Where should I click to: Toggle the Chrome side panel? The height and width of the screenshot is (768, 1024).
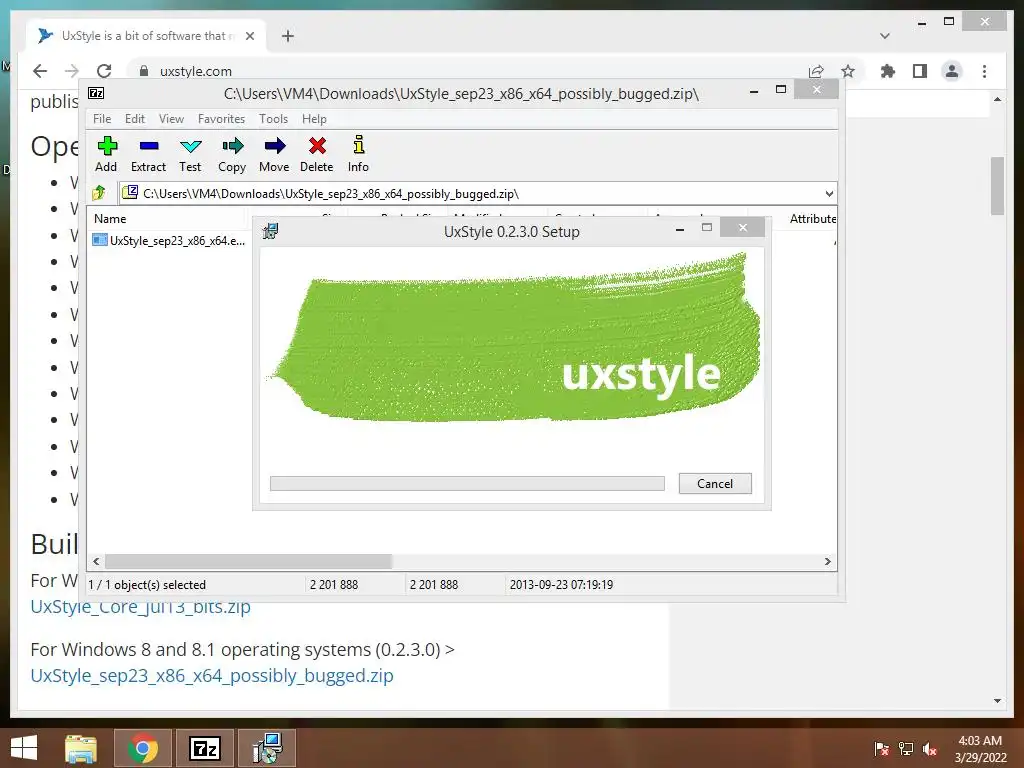[x=920, y=71]
